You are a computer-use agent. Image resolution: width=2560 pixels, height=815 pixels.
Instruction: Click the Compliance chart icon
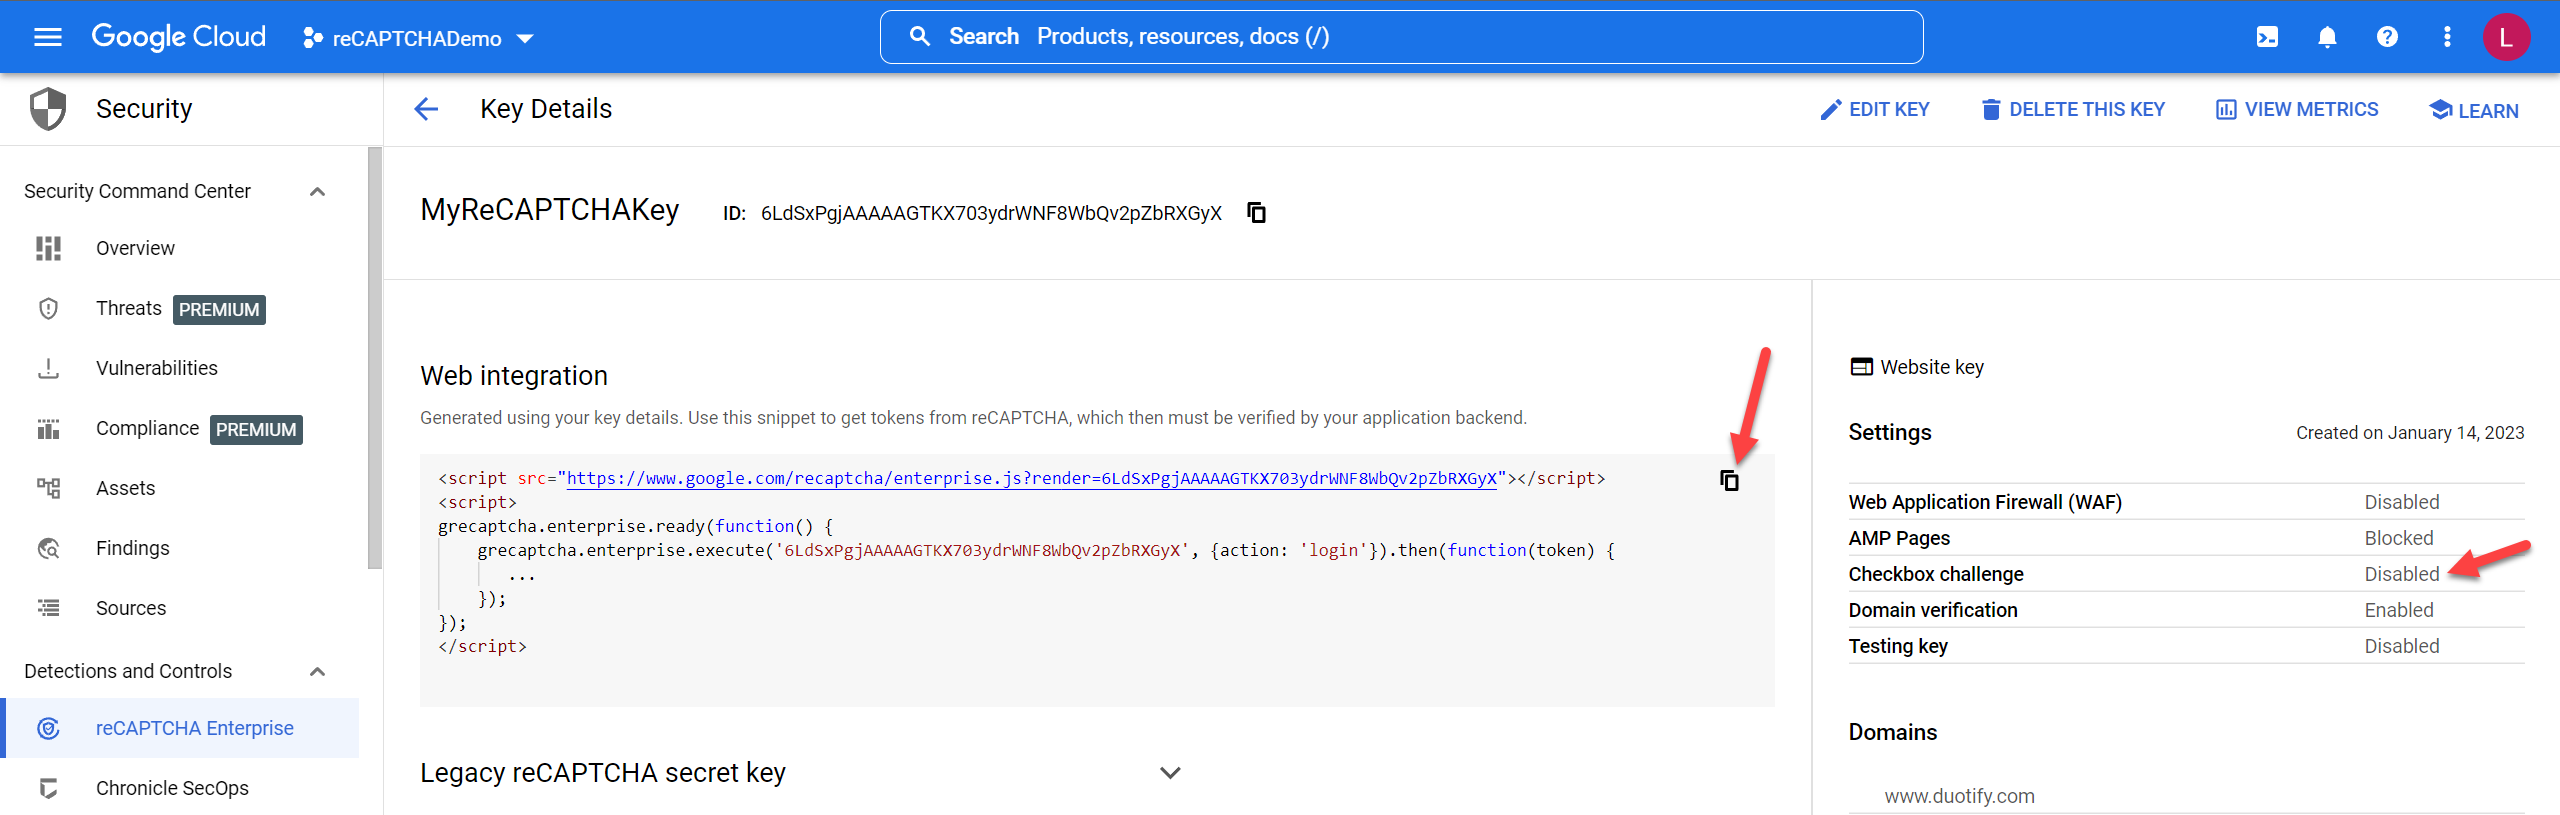point(48,428)
